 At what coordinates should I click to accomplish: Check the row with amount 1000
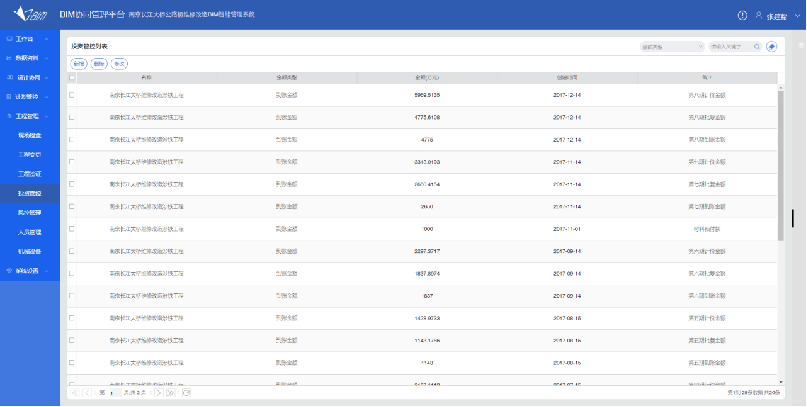(x=72, y=229)
